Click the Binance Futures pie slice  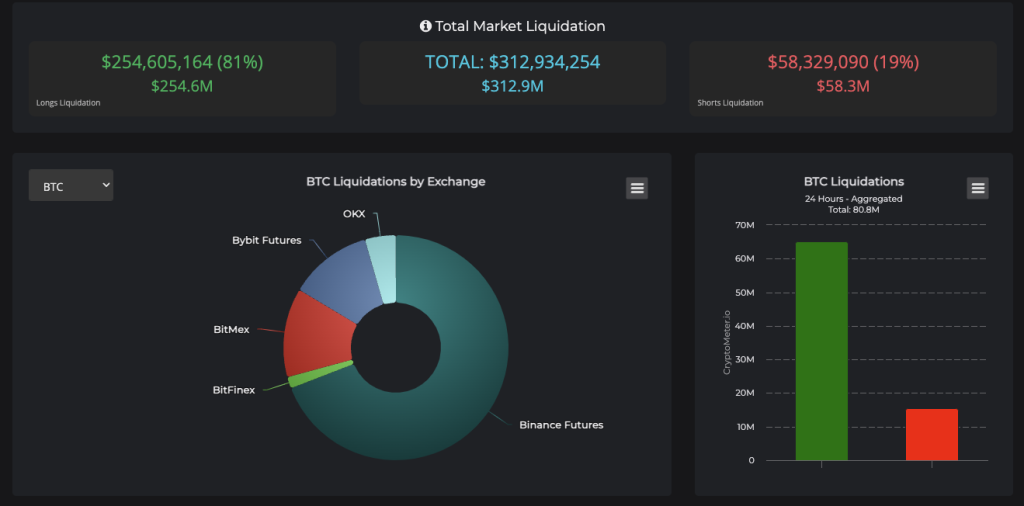coord(450,400)
